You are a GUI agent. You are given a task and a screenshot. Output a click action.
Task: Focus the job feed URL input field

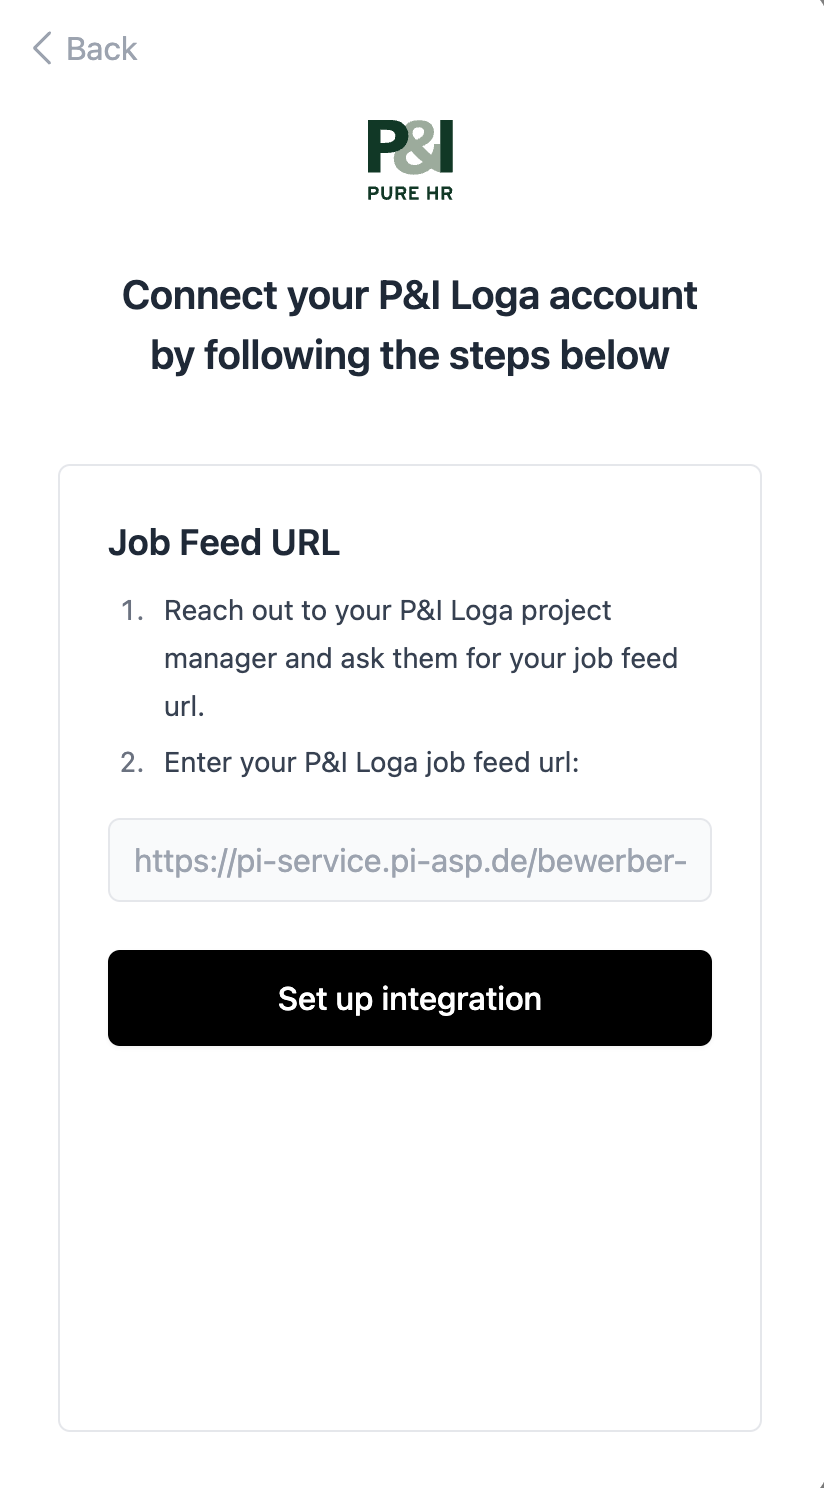click(x=410, y=860)
